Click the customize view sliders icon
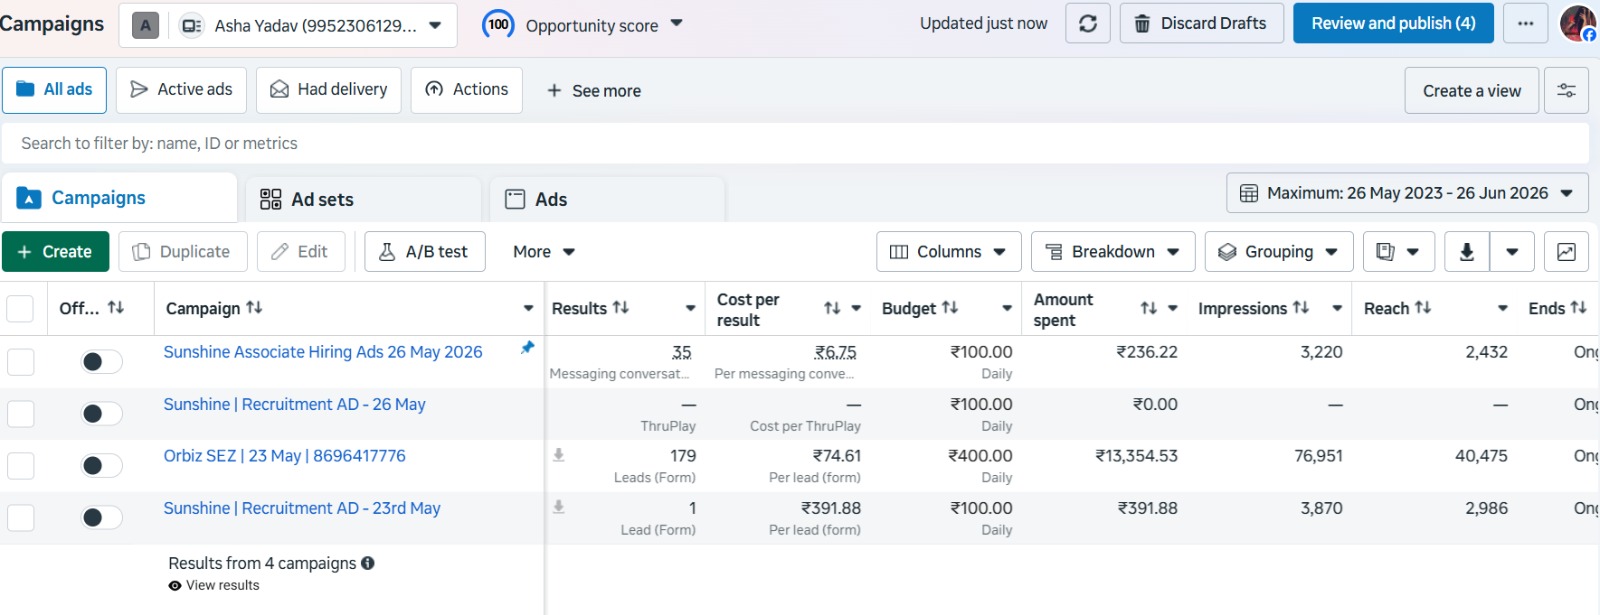 click(1566, 90)
